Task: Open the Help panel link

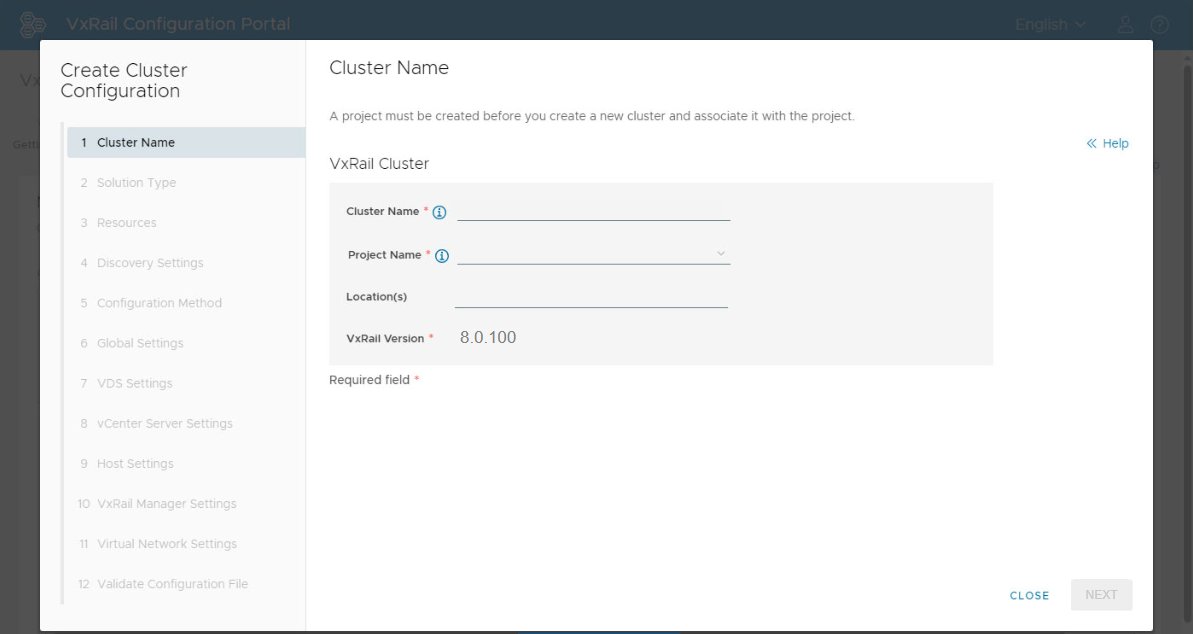Action: click(1107, 143)
